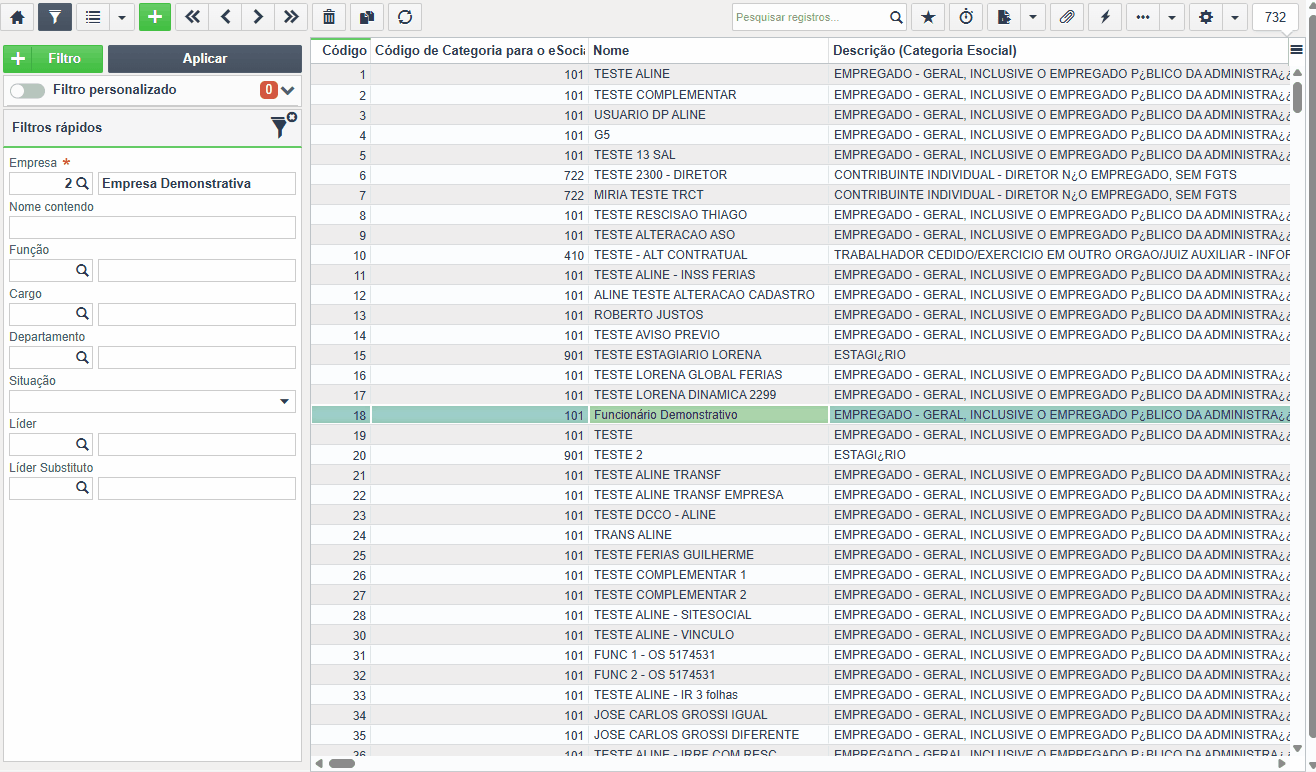Delete the selected record with trash icon
Screen dimensions: 1316x772
tap(329, 17)
